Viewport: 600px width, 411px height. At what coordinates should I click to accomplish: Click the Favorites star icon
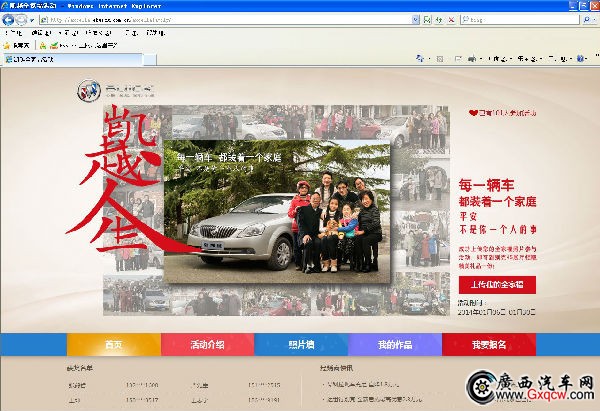(x=7, y=45)
